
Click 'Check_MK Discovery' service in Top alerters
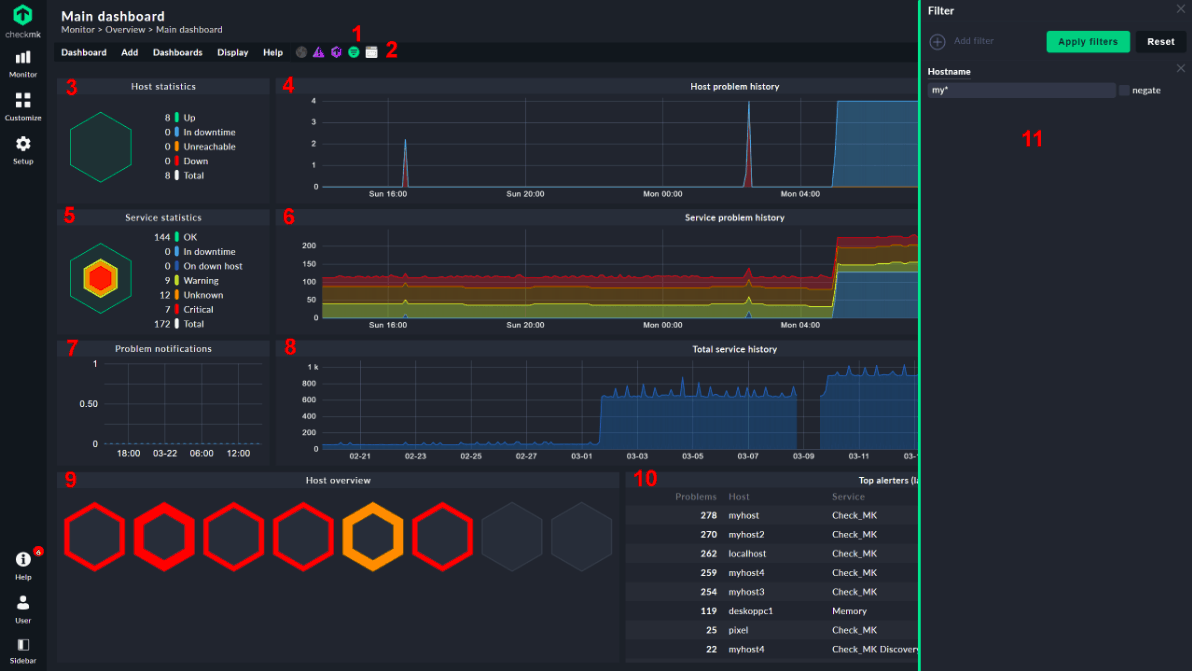[x=875, y=649]
